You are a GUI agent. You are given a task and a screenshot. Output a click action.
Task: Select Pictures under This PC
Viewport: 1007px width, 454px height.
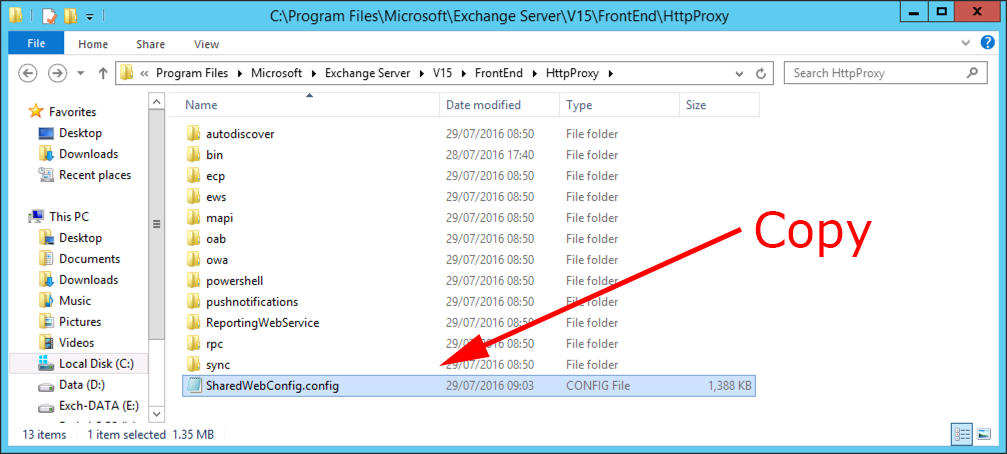[80, 322]
